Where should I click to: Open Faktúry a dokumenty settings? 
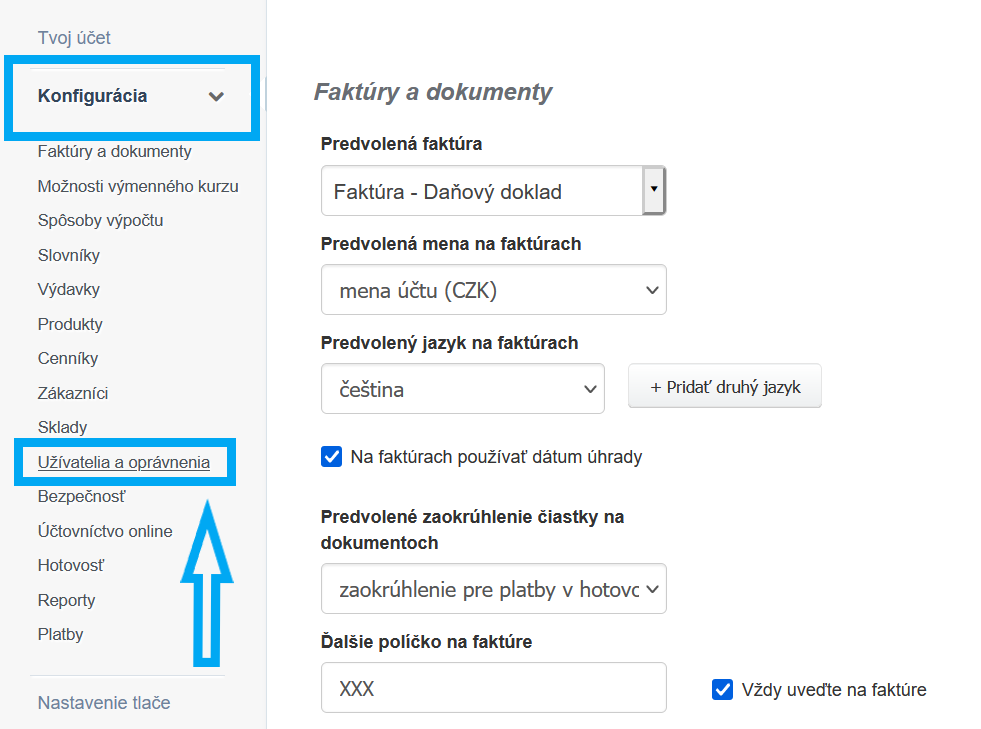[114, 152]
